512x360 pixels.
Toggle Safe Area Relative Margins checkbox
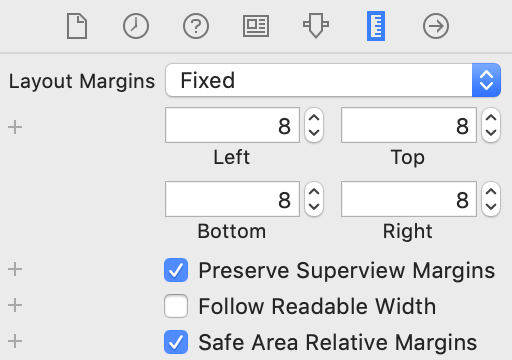click(x=176, y=342)
